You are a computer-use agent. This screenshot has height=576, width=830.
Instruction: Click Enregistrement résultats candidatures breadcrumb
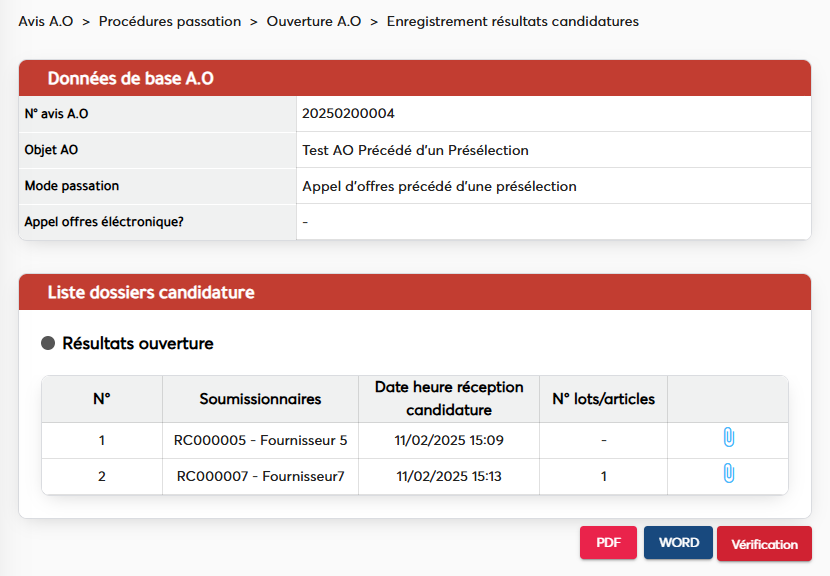(x=512, y=21)
